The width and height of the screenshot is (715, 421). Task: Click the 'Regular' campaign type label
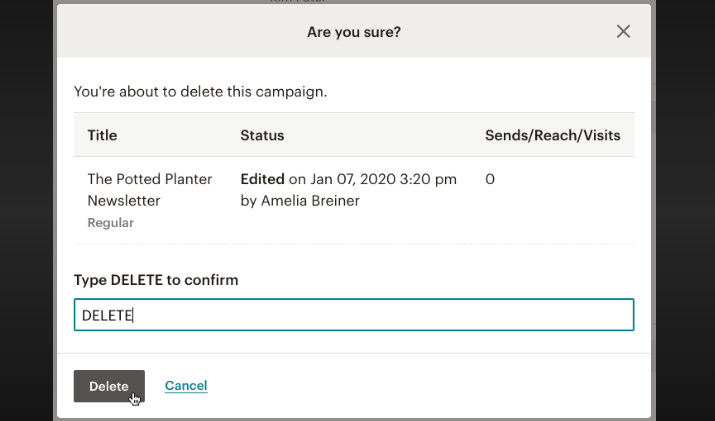(110, 223)
